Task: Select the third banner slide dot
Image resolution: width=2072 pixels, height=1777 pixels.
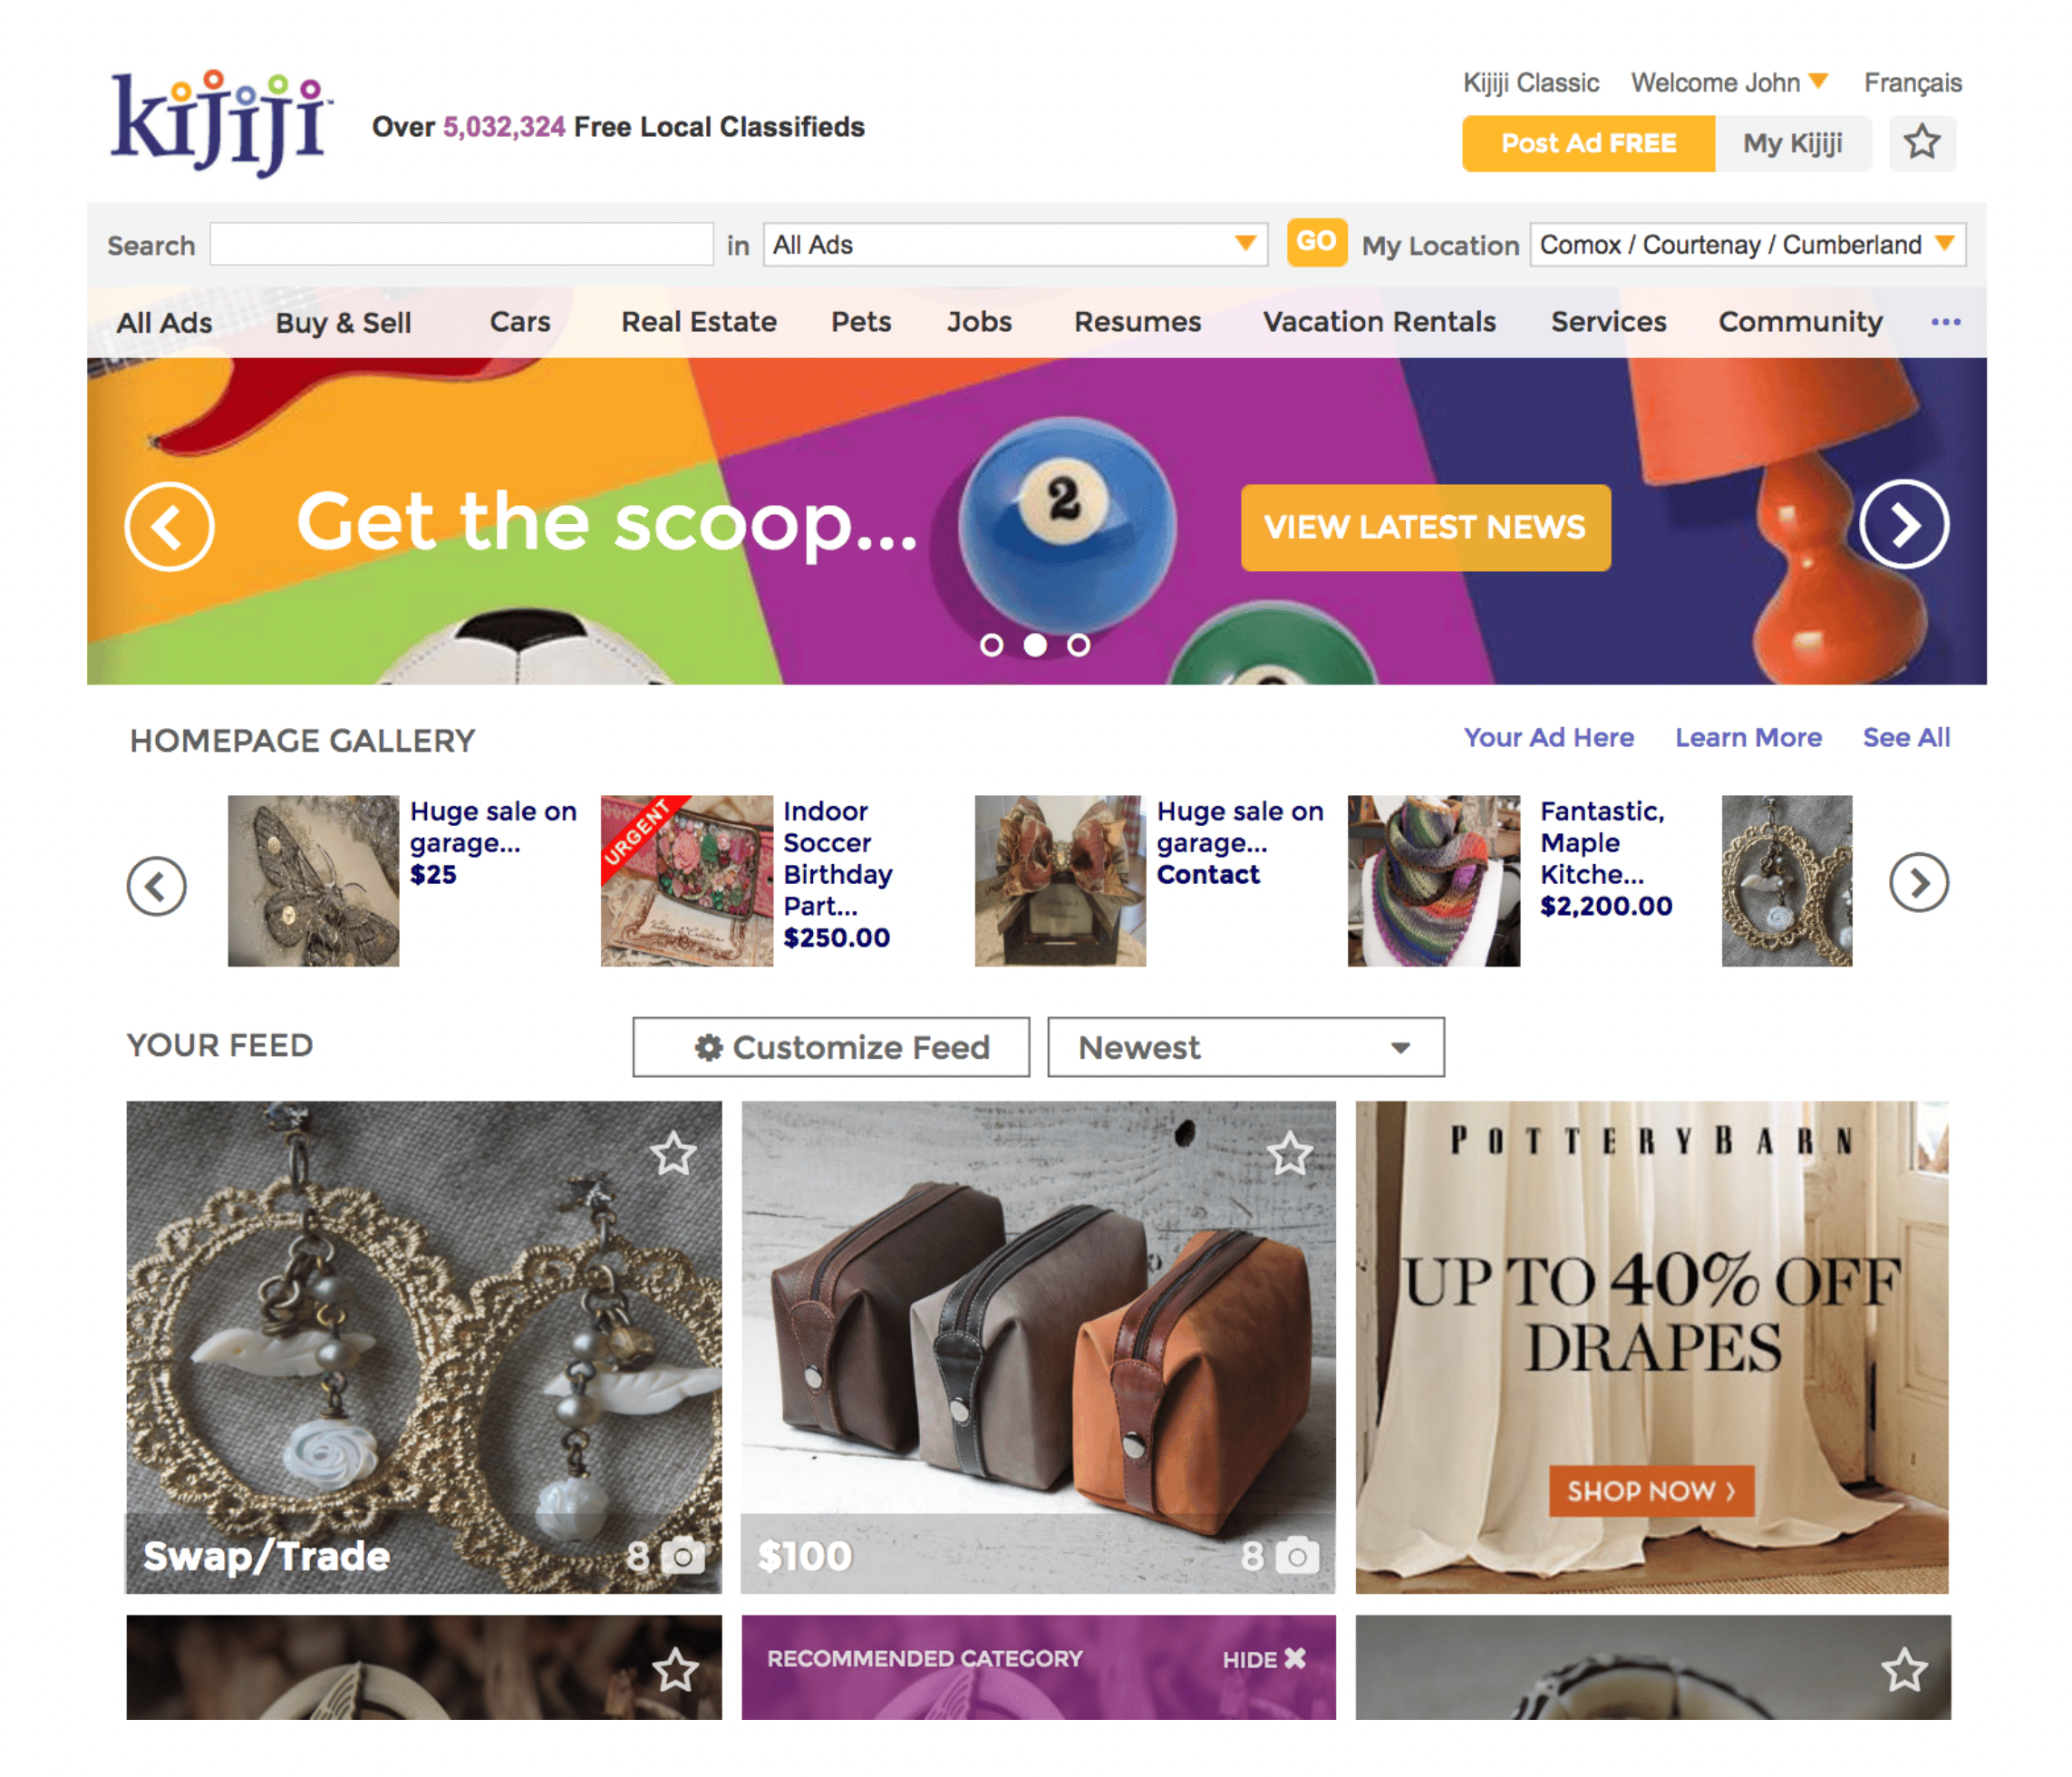Action: point(1078,645)
